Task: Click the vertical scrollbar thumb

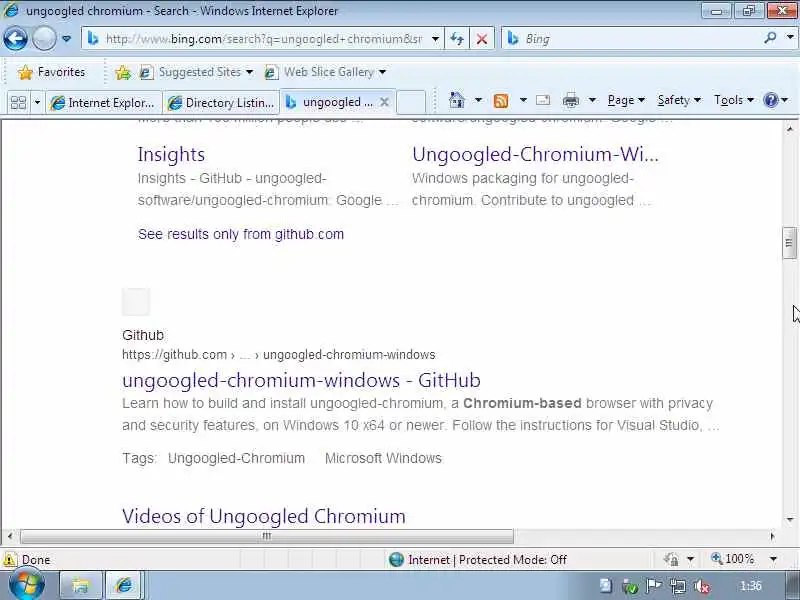Action: click(x=789, y=243)
